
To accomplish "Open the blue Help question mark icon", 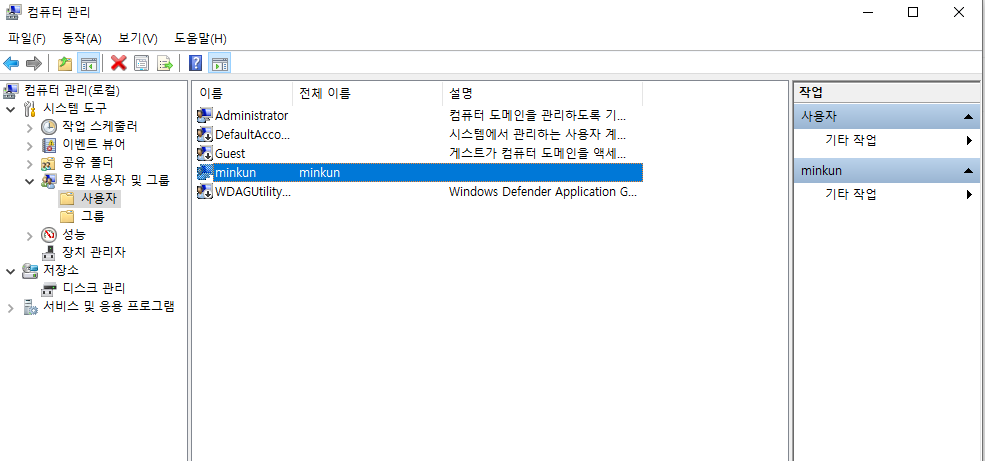I will tap(195, 63).
